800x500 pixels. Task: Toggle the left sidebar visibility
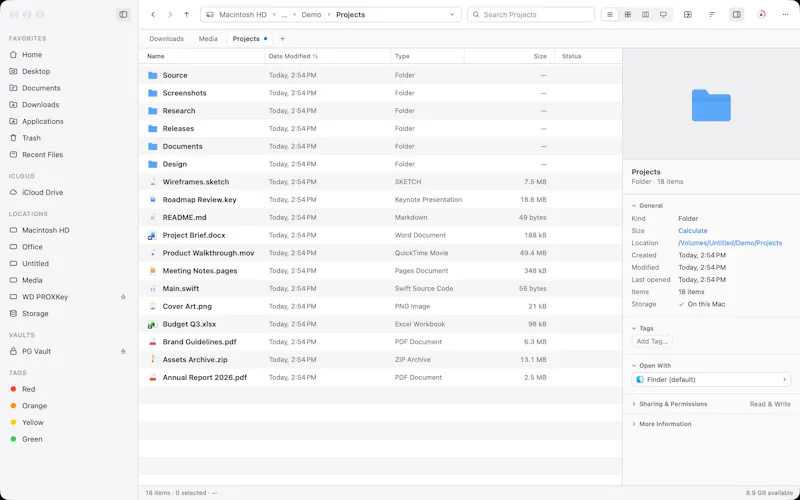pyautogui.click(x=123, y=15)
